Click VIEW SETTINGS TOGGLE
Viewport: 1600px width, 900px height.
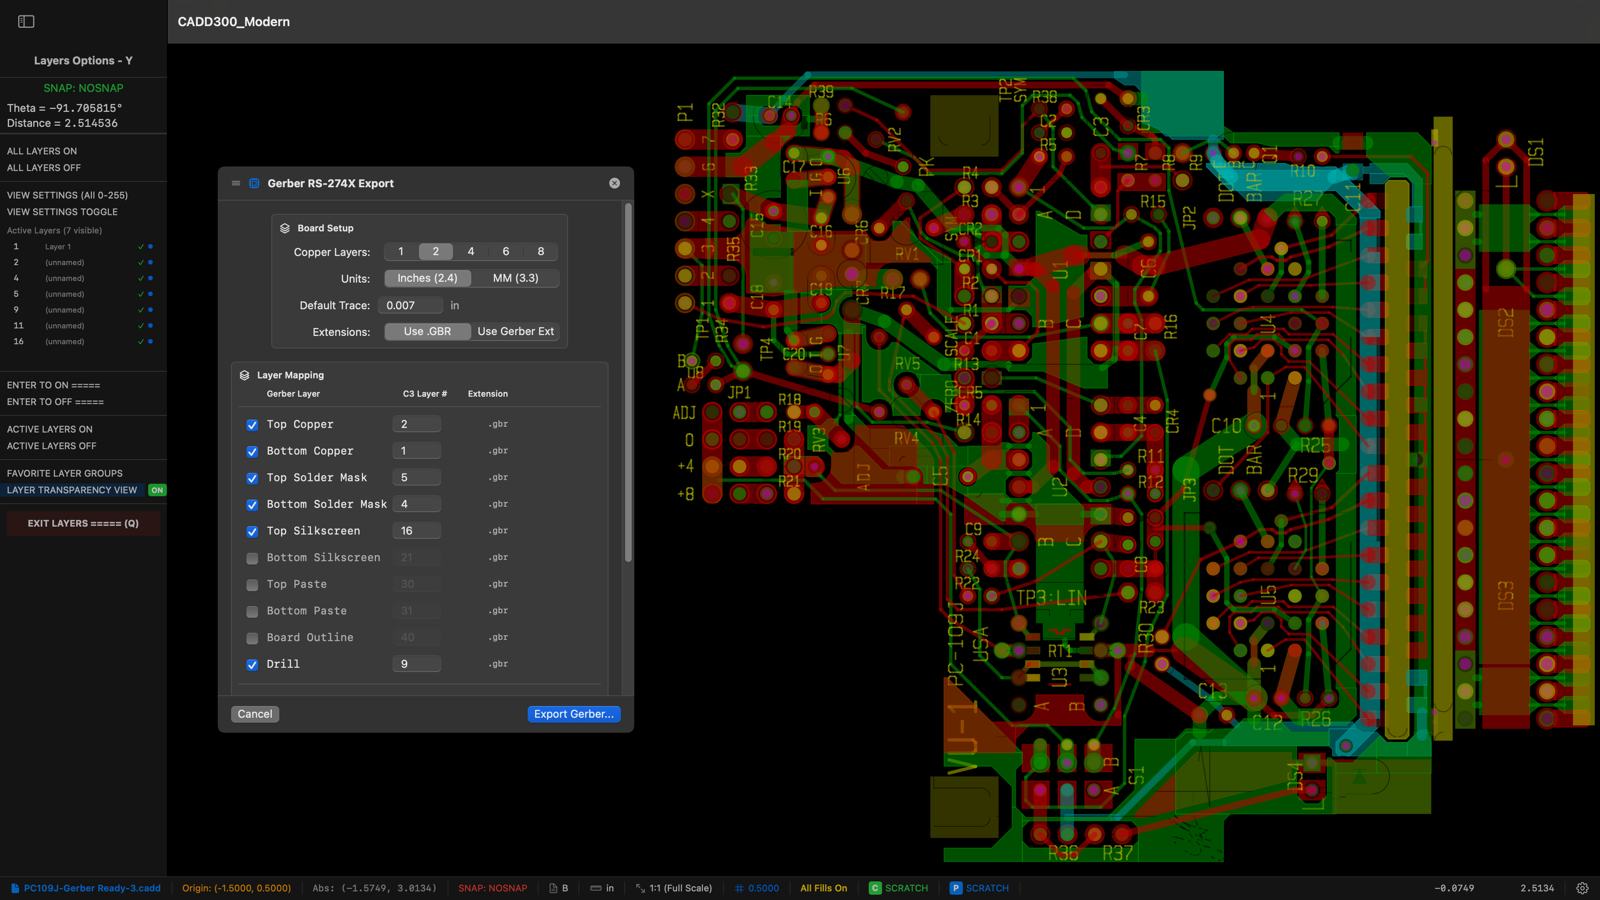(62, 212)
